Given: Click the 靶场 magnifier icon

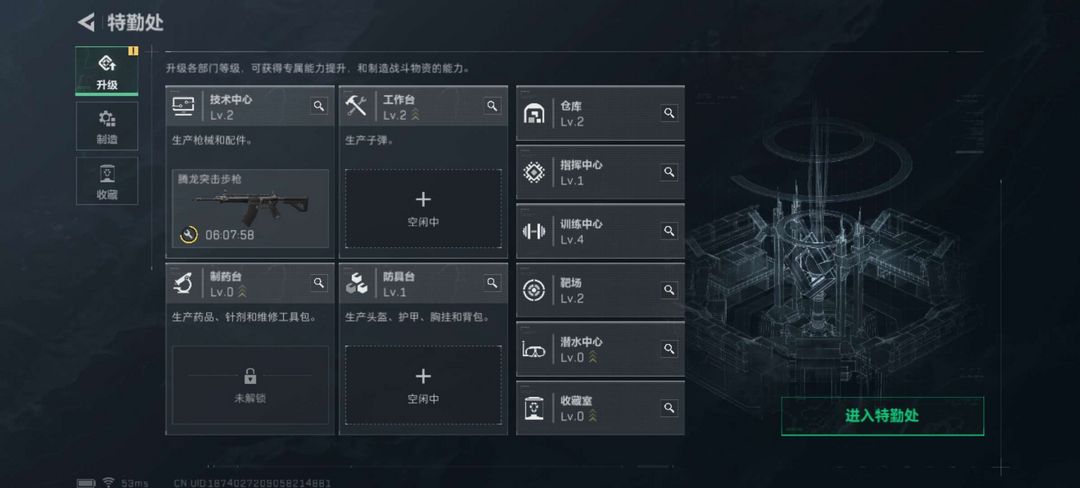Looking at the screenshot, I should click(669, 290).
